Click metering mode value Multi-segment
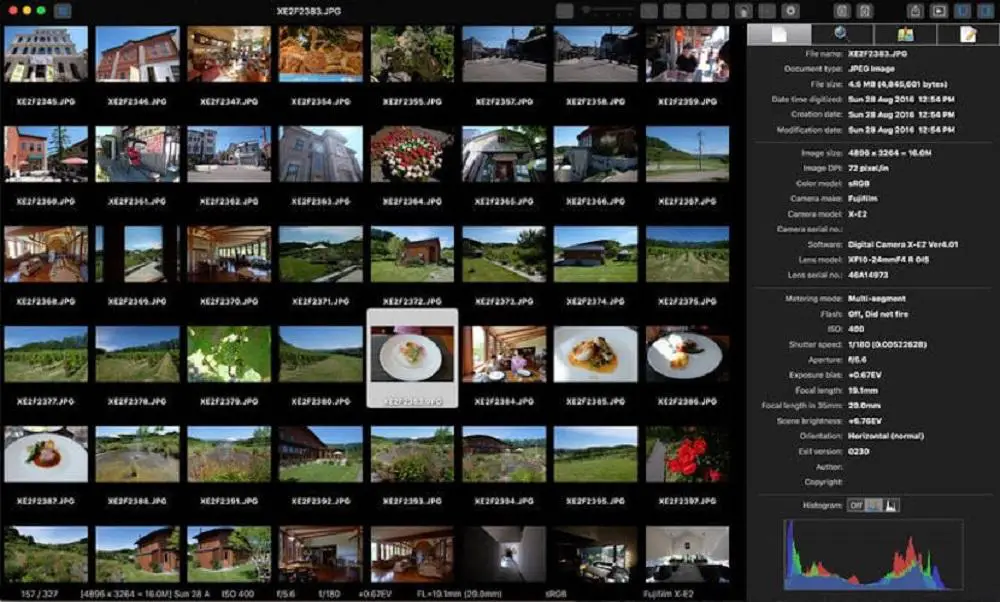Screen dimensions: 1000x602 click(x=877, y=298)
